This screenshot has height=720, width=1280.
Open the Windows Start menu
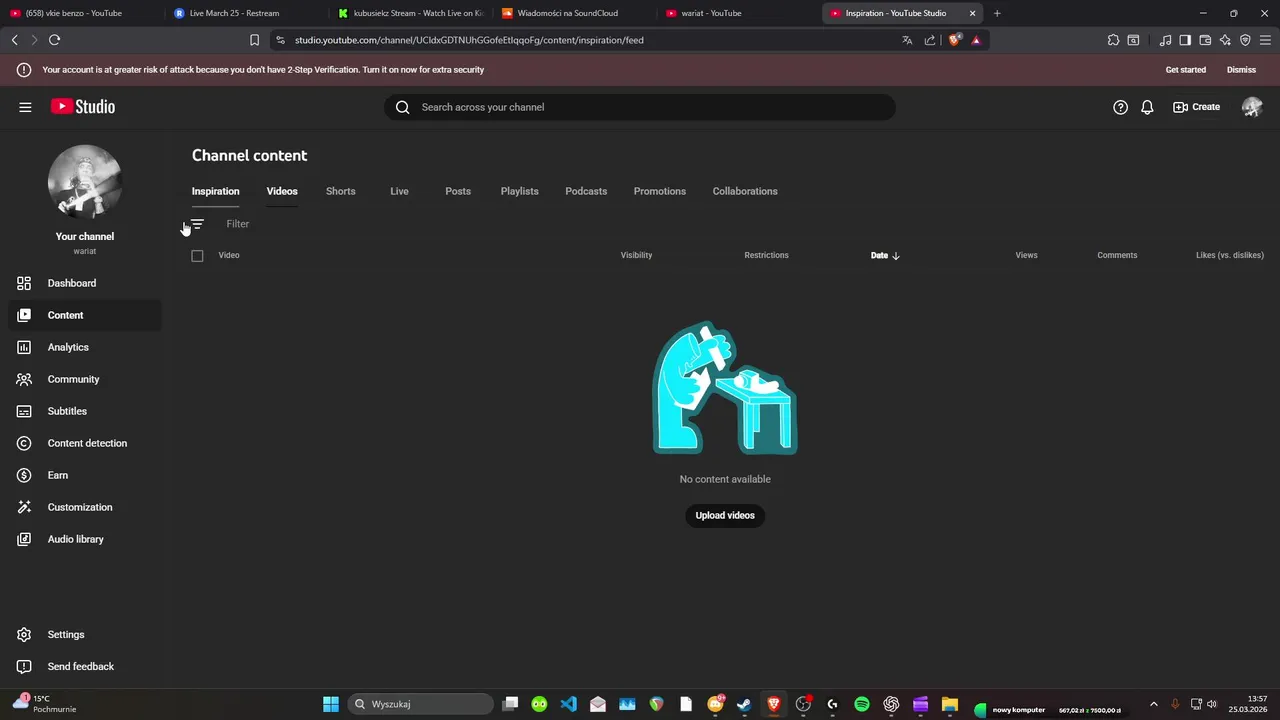pos(331,704)
